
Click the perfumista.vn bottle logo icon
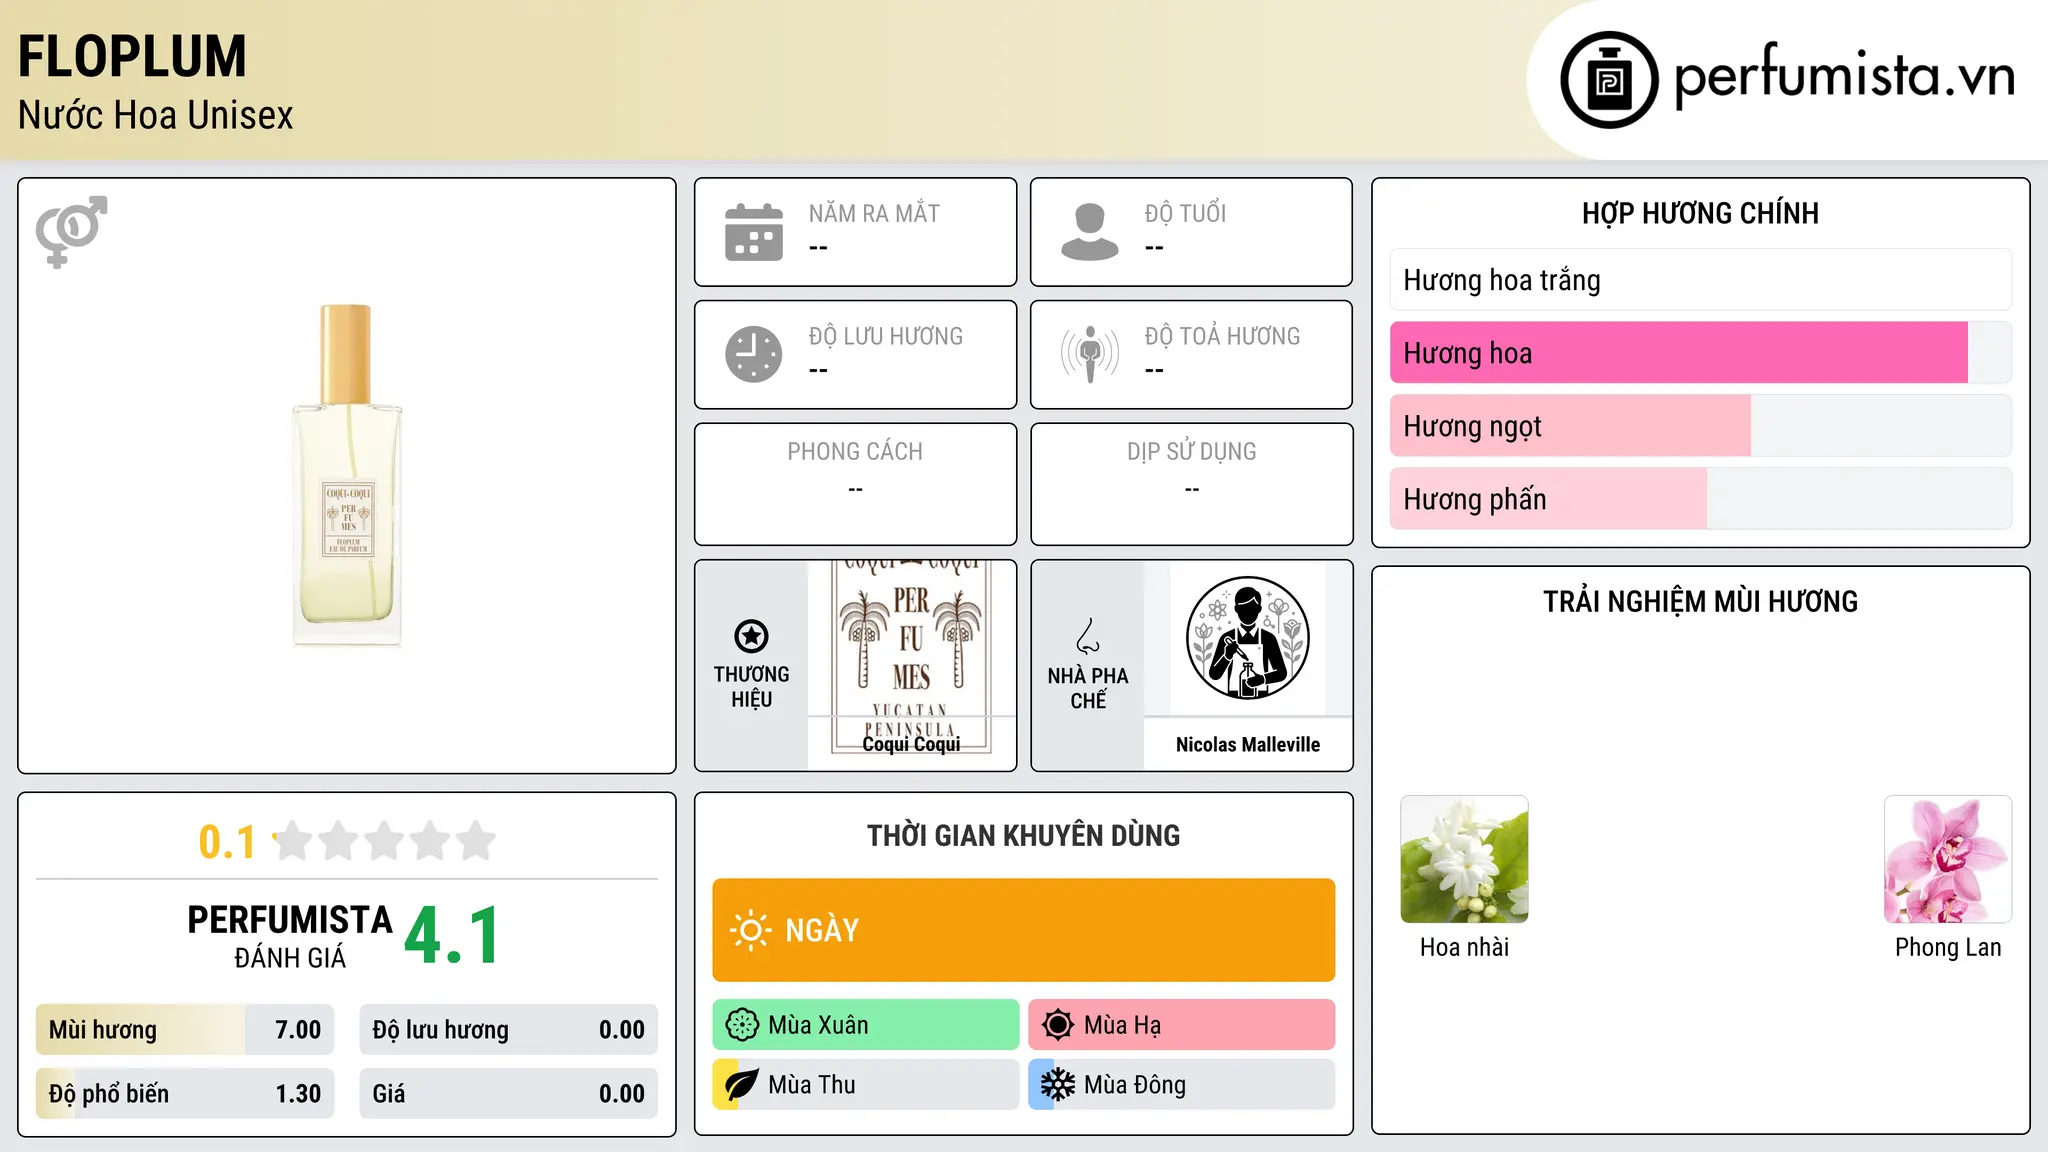click(1609, 80)
